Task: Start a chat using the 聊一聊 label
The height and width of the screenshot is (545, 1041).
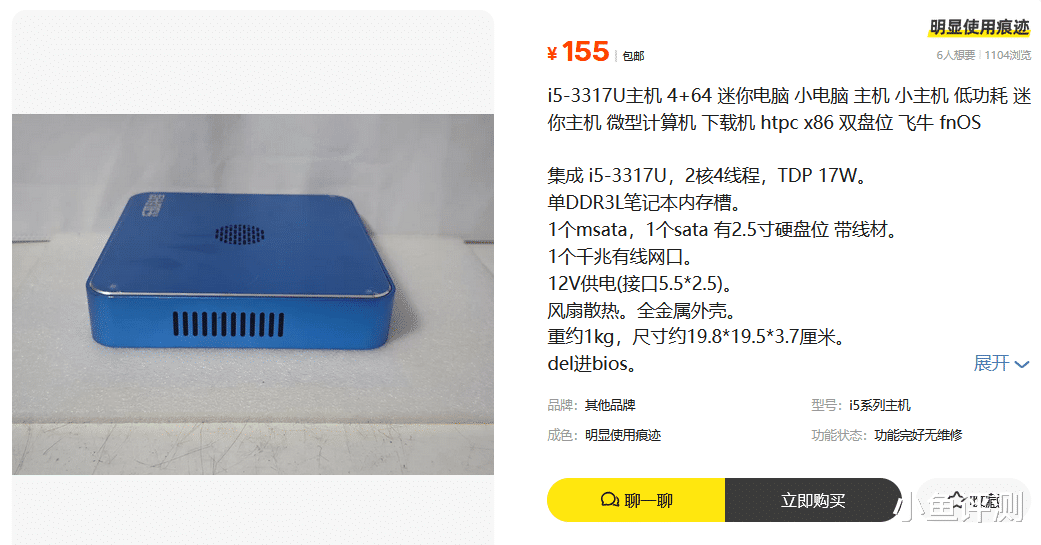Action: (648, 501)
